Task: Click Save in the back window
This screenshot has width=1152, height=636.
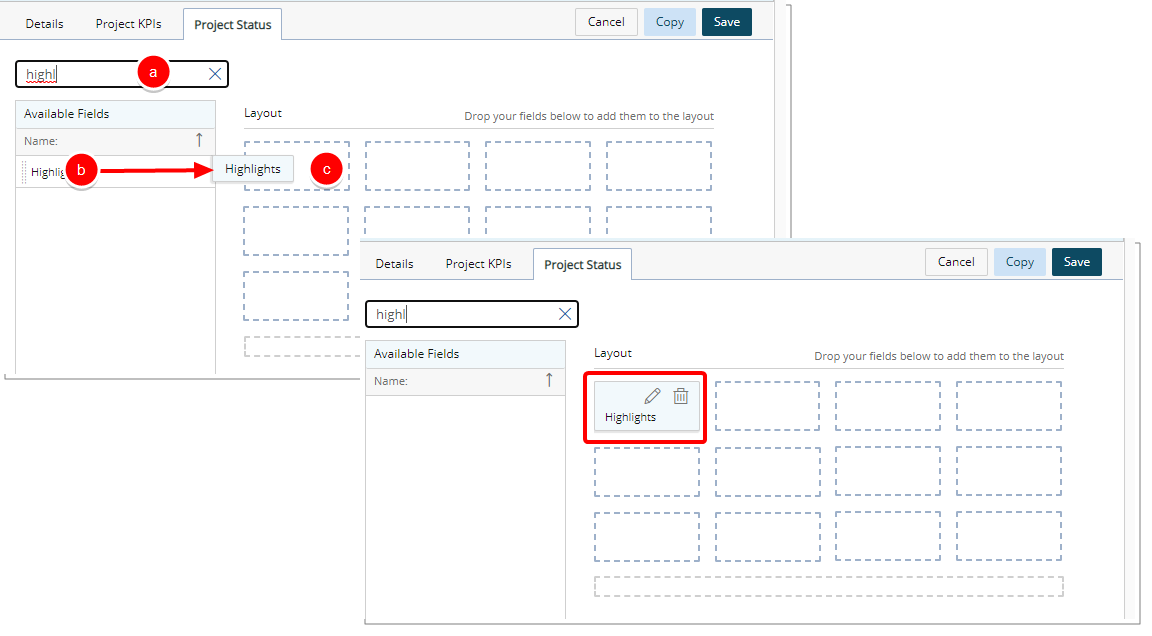Action: point(727,22)
